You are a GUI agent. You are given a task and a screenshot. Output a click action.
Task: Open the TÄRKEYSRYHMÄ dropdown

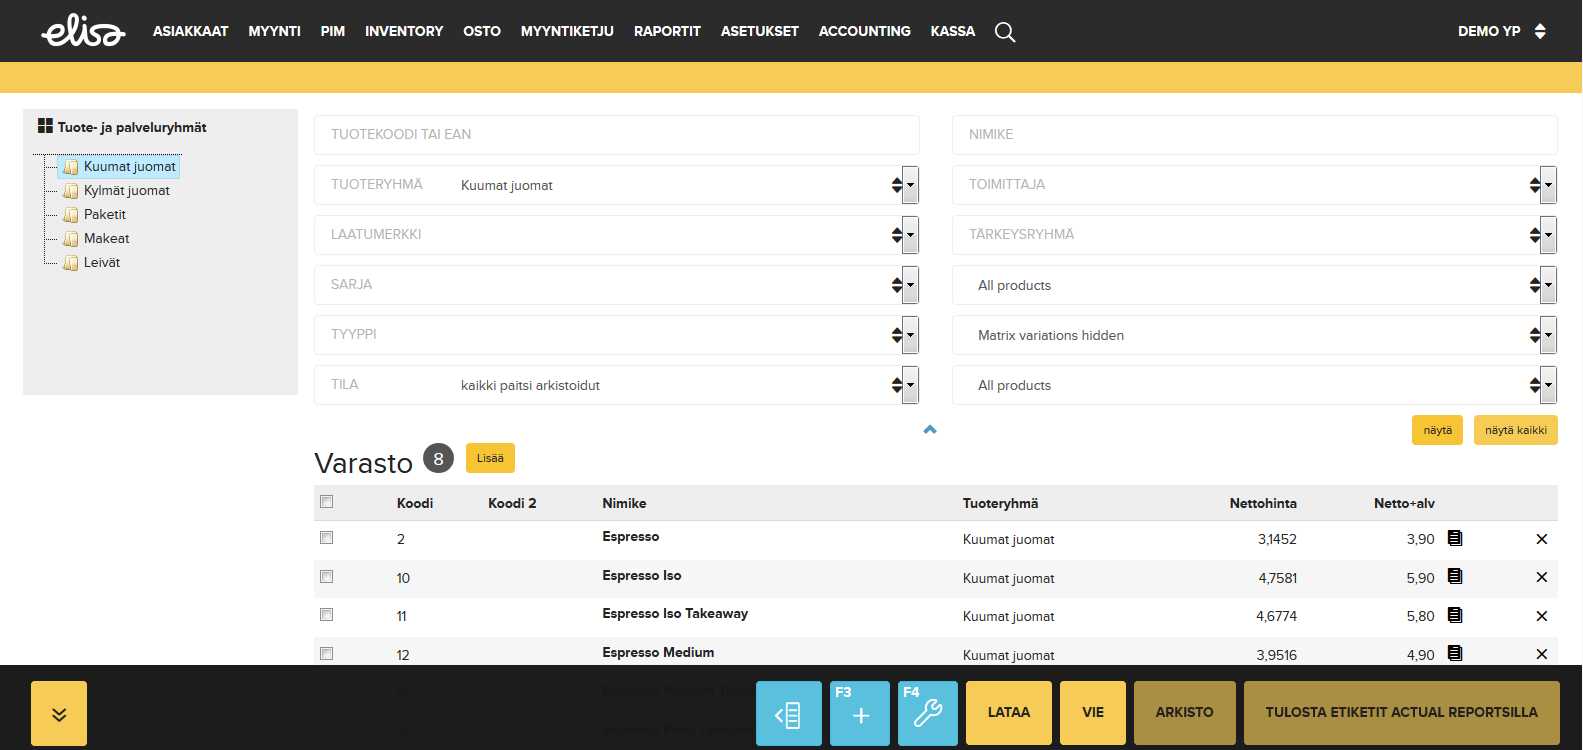(1255, 235)
